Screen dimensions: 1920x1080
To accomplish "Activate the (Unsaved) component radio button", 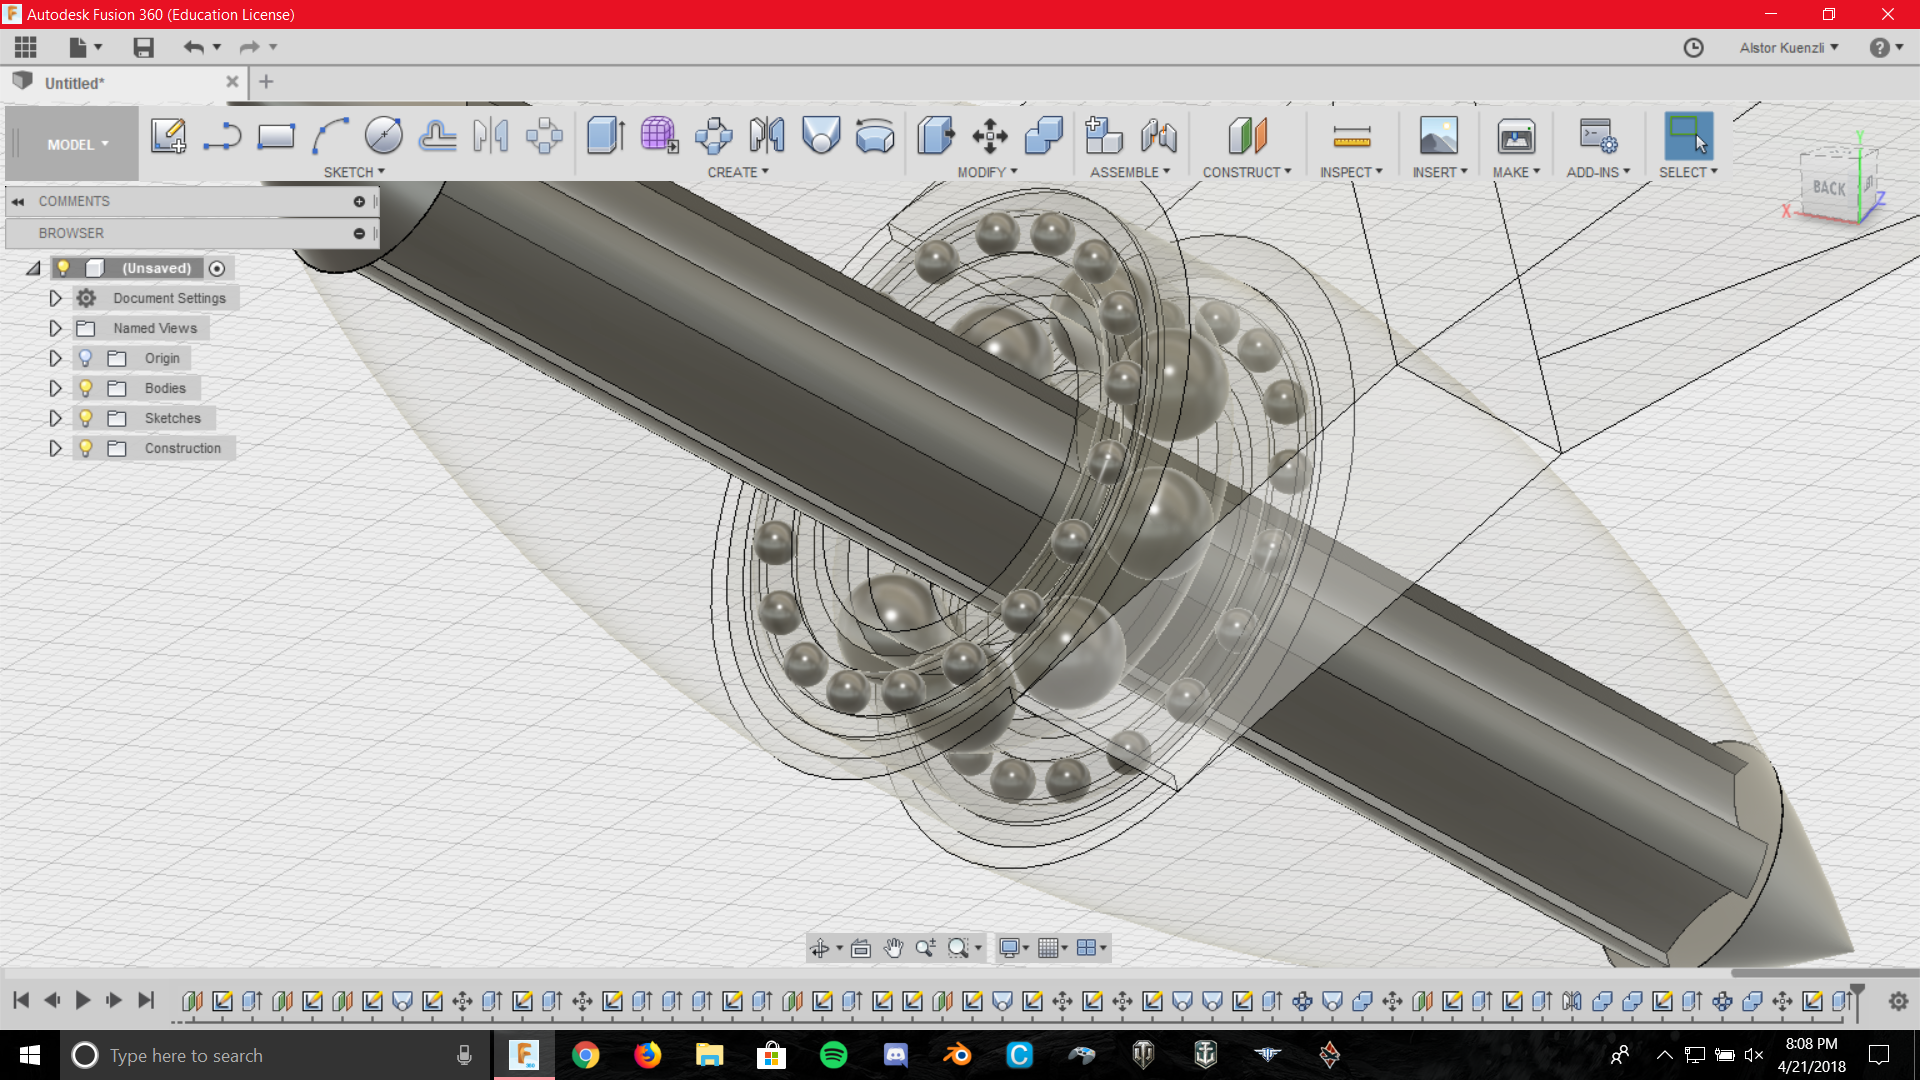I will tap(217, 268).
